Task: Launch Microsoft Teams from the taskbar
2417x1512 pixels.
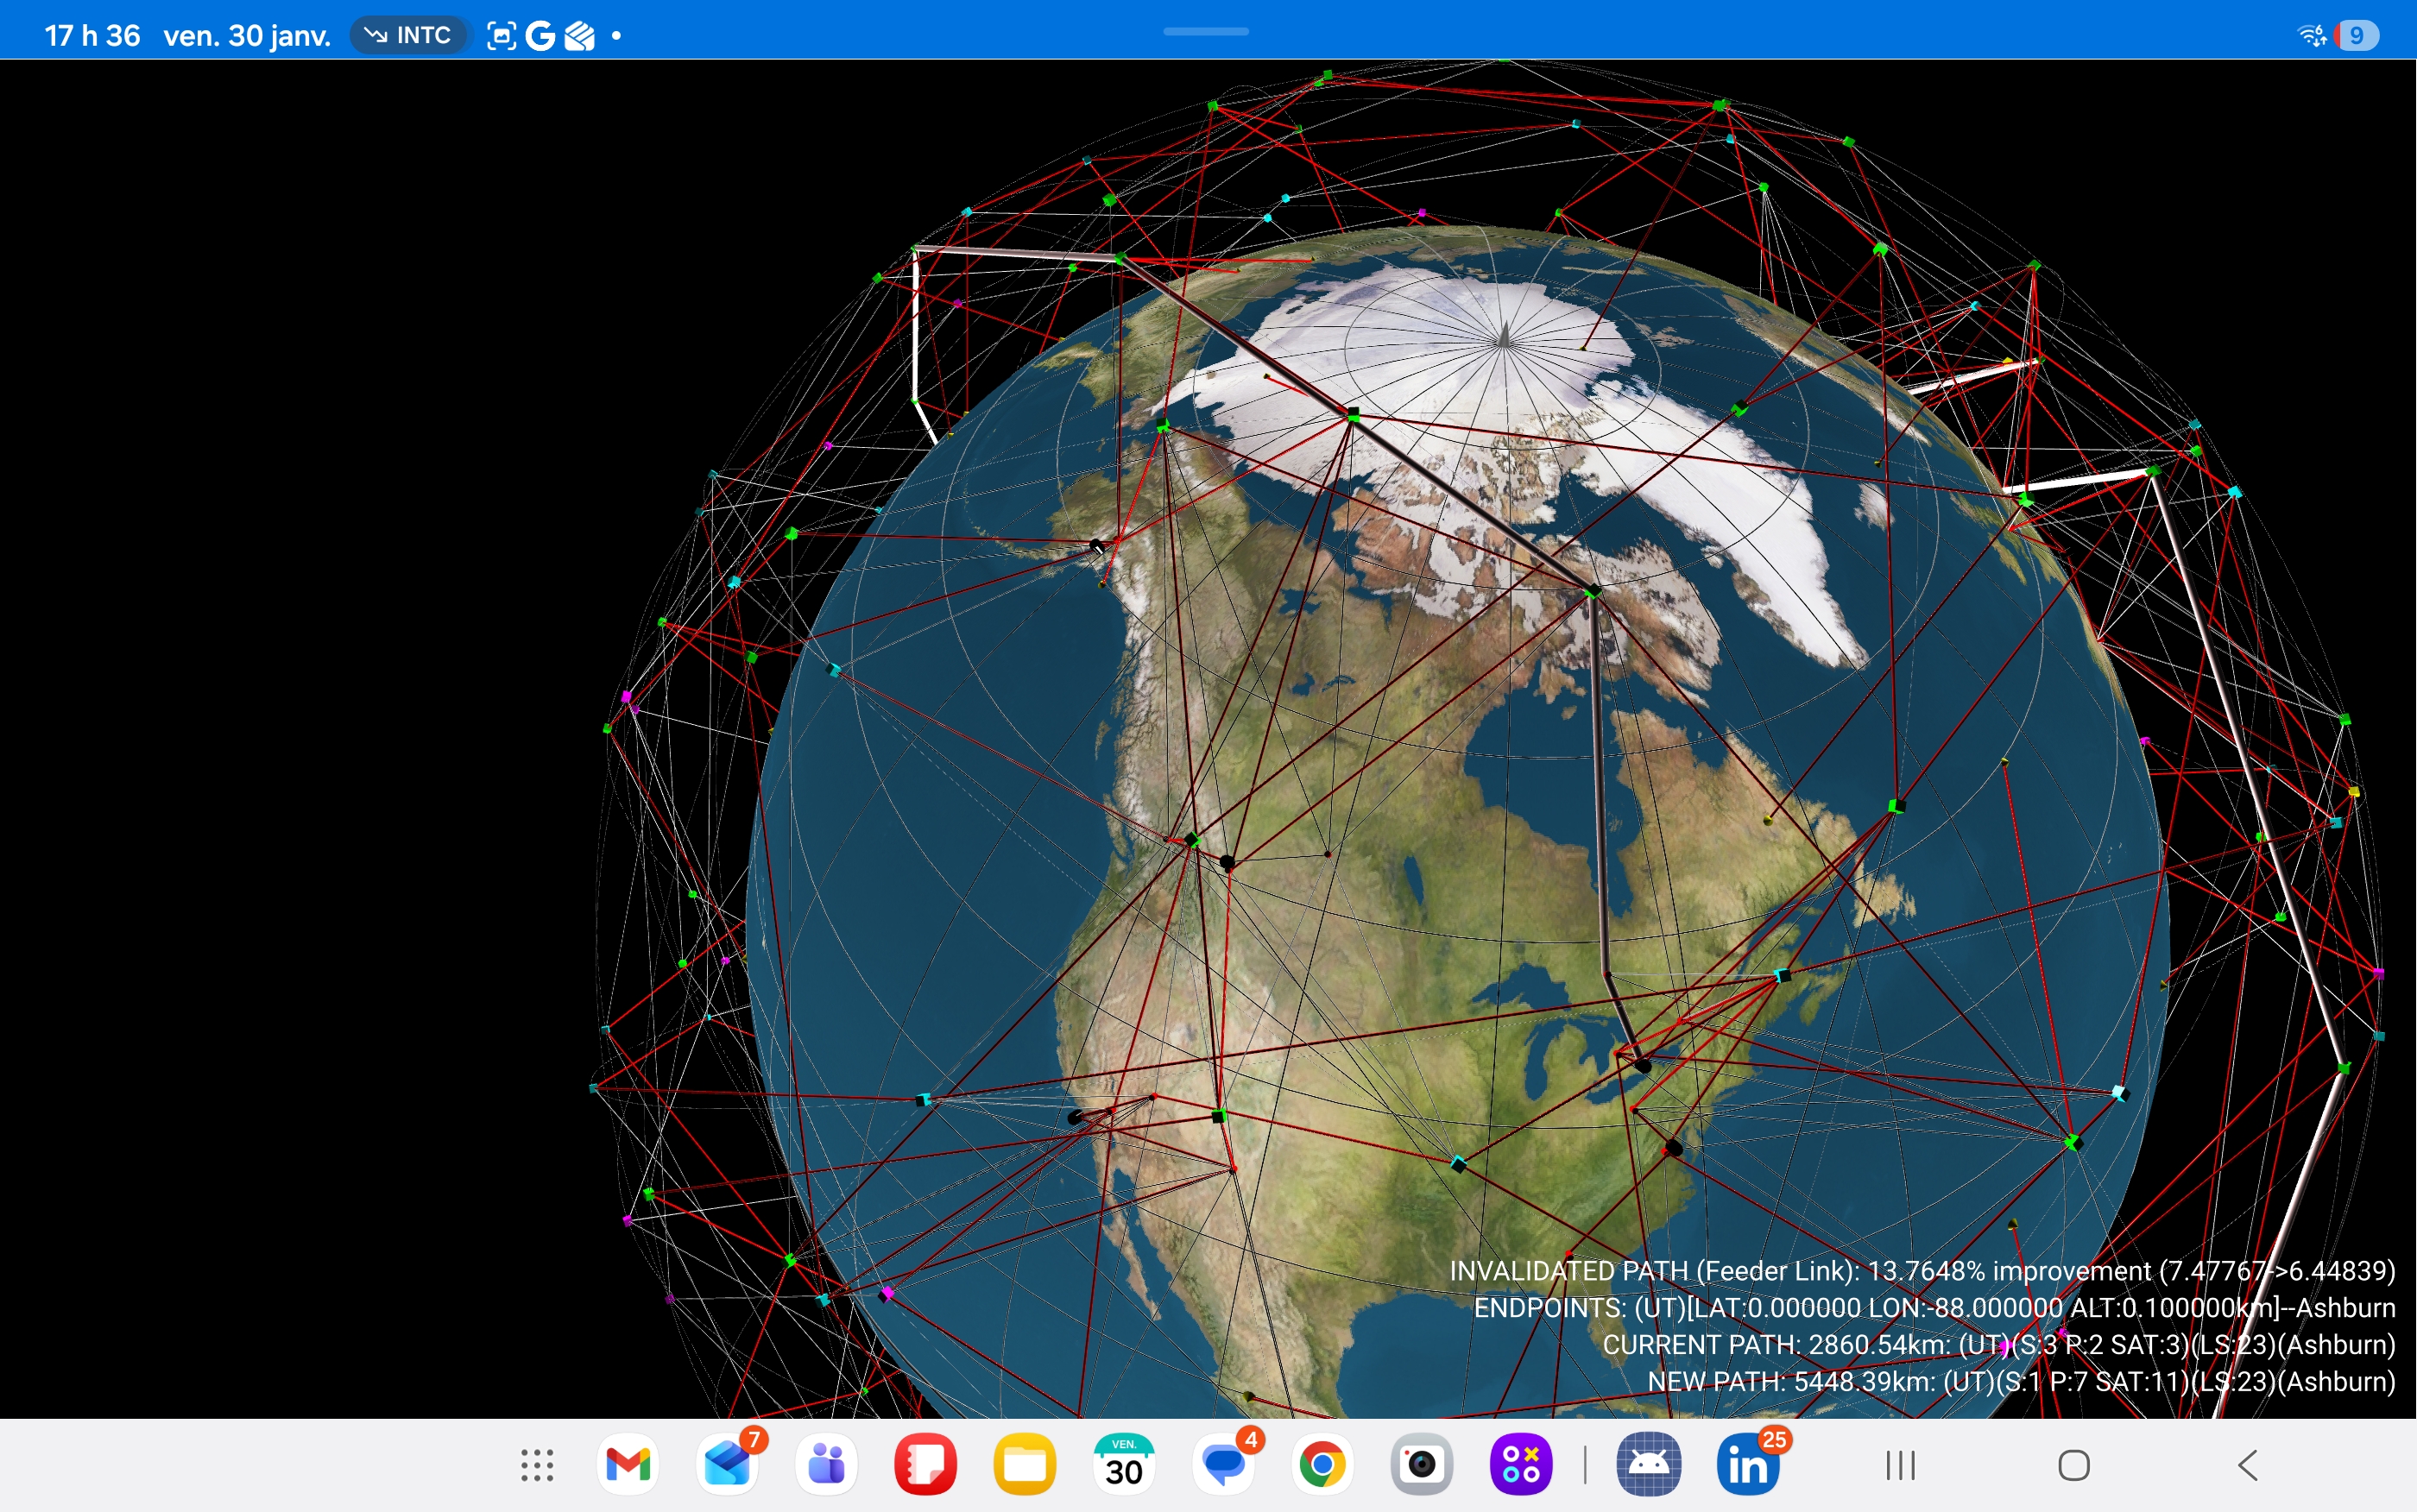Action: (827, 1466)
